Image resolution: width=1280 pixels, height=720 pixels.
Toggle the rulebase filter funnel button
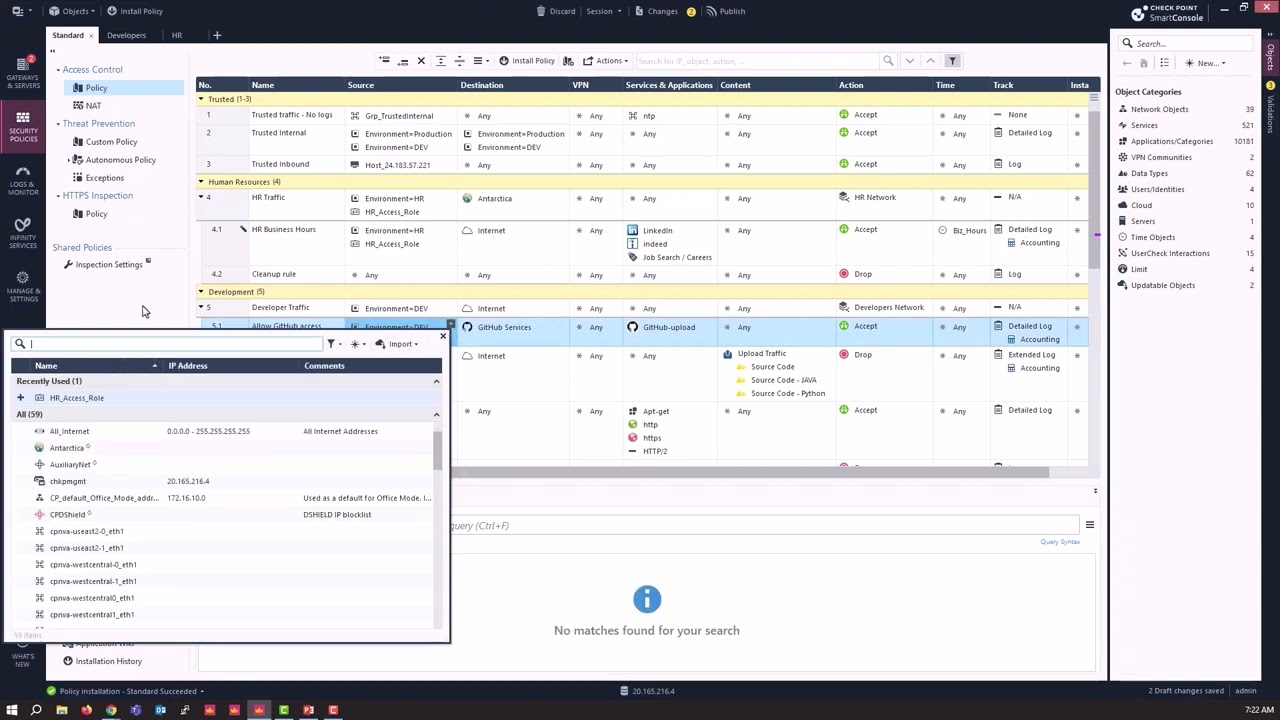pos(952,61)
